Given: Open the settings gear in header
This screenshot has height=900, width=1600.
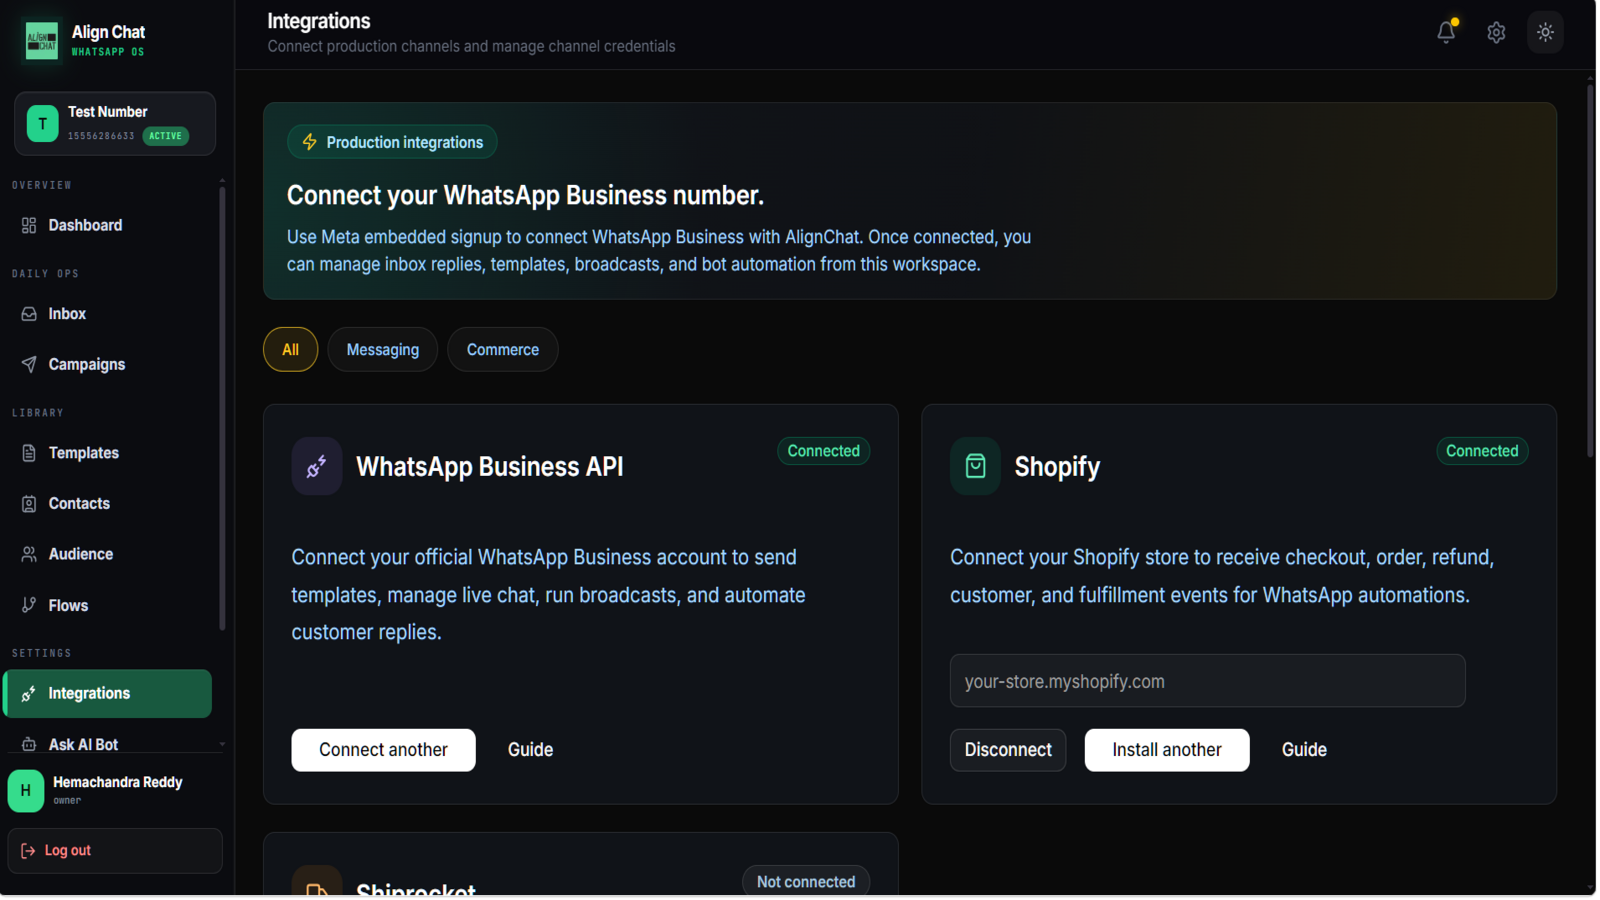Looking at the screenshot, I should (1496, 32).
